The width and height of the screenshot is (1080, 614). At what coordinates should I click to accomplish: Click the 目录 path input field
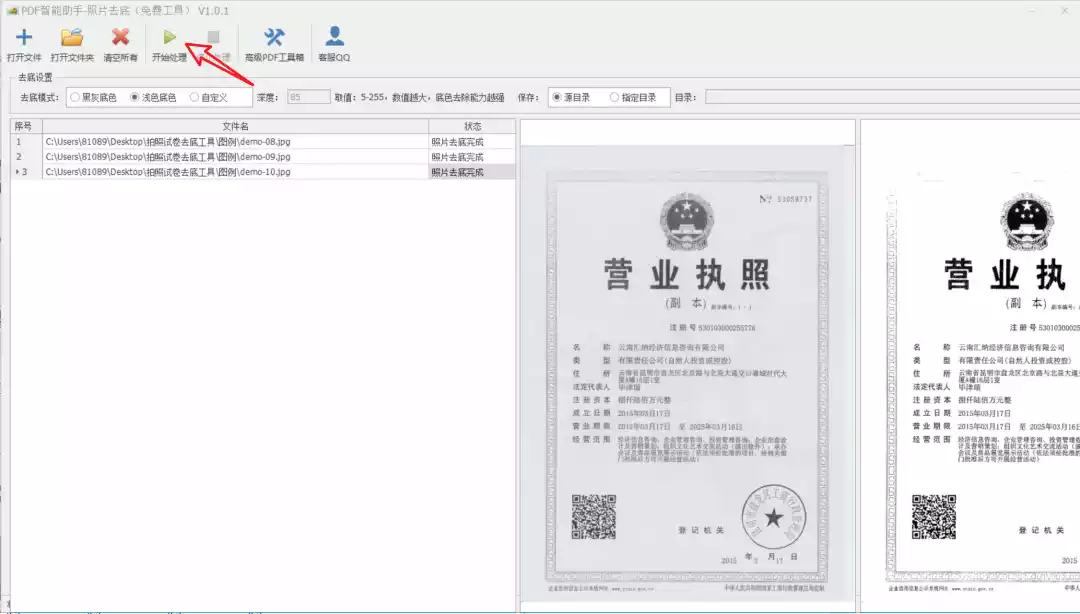pyautogui.click(x=893, y=97)
